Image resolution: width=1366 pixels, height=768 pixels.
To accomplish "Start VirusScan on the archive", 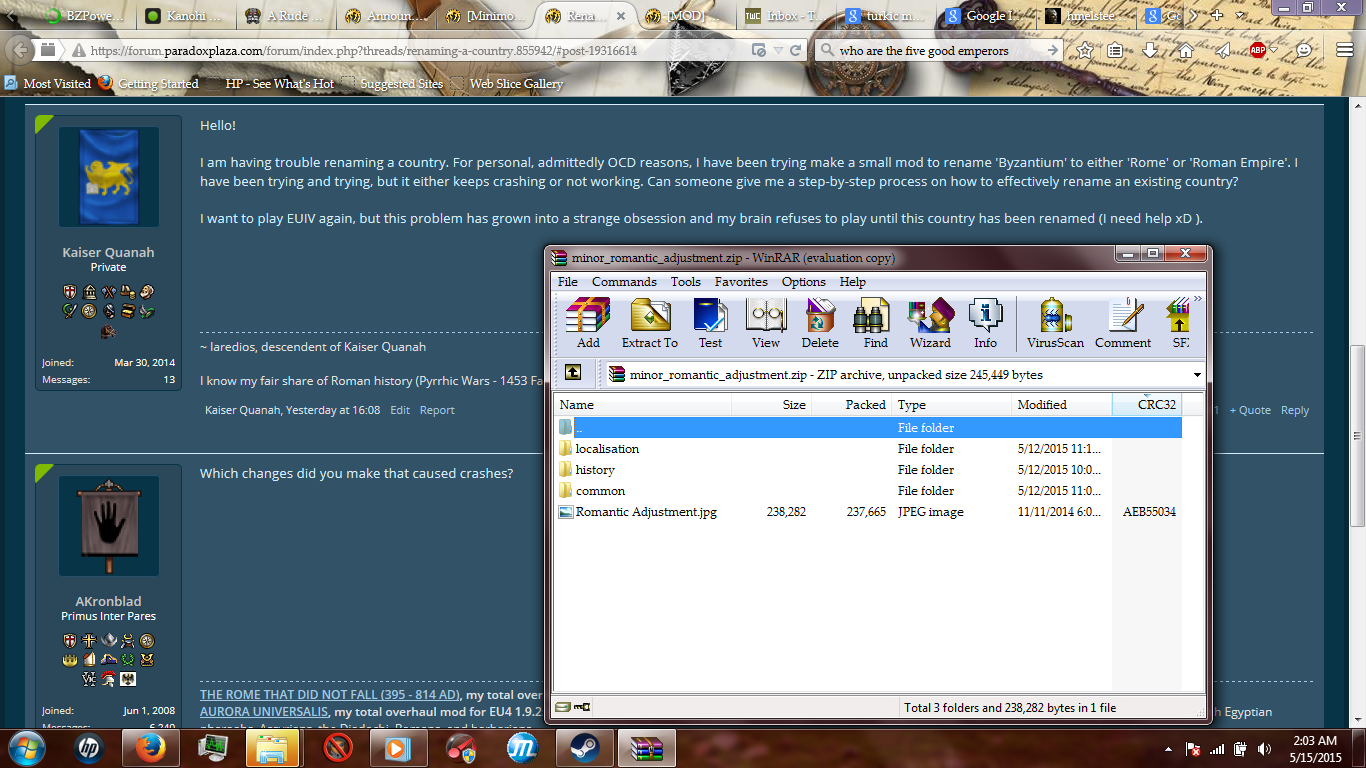I will pyautogui.click(x=1055, y=324).
